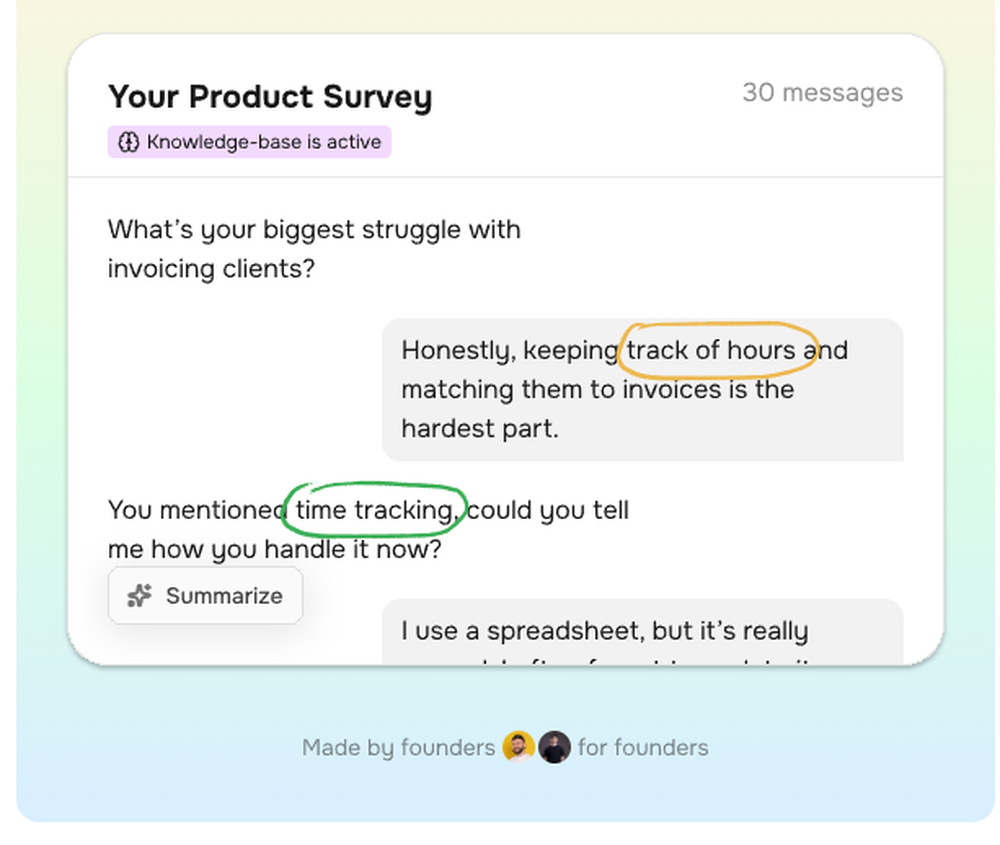Select the "What's your biggest struggle with" question line
1000x845 pixels.
pyautogui.click(x=314, y=229)
